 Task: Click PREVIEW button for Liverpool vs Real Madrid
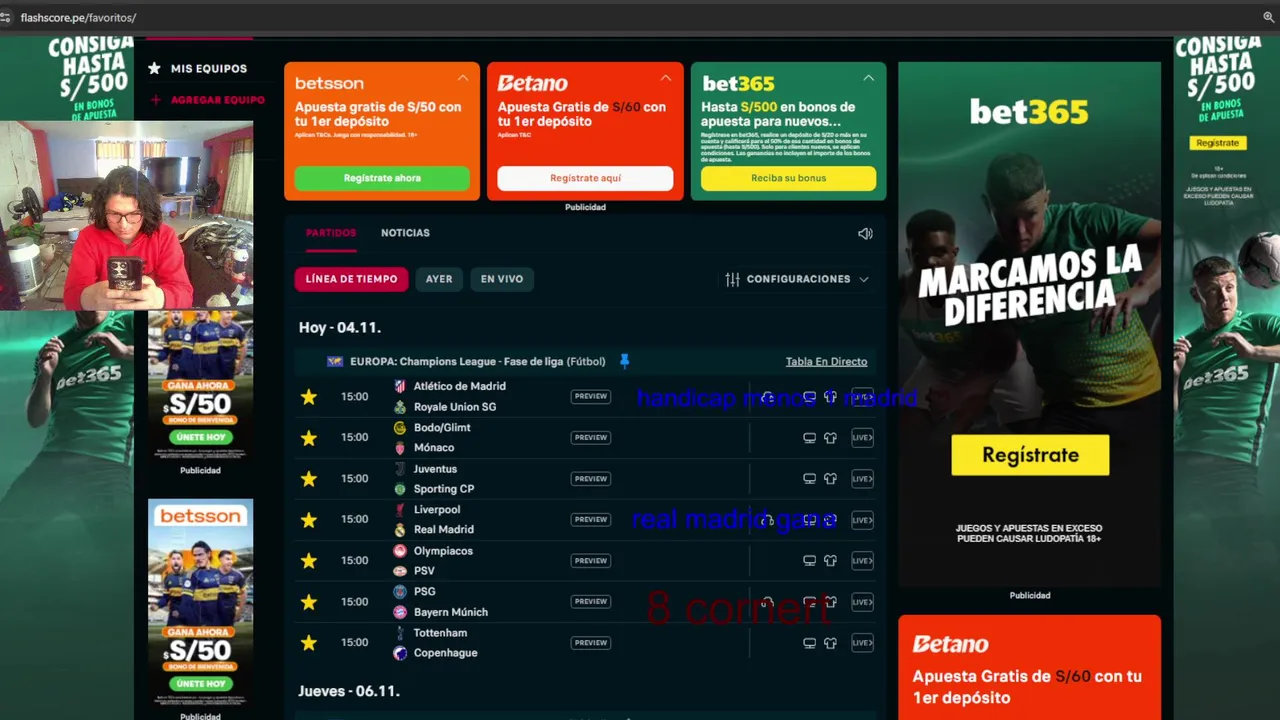pos(590,520)
